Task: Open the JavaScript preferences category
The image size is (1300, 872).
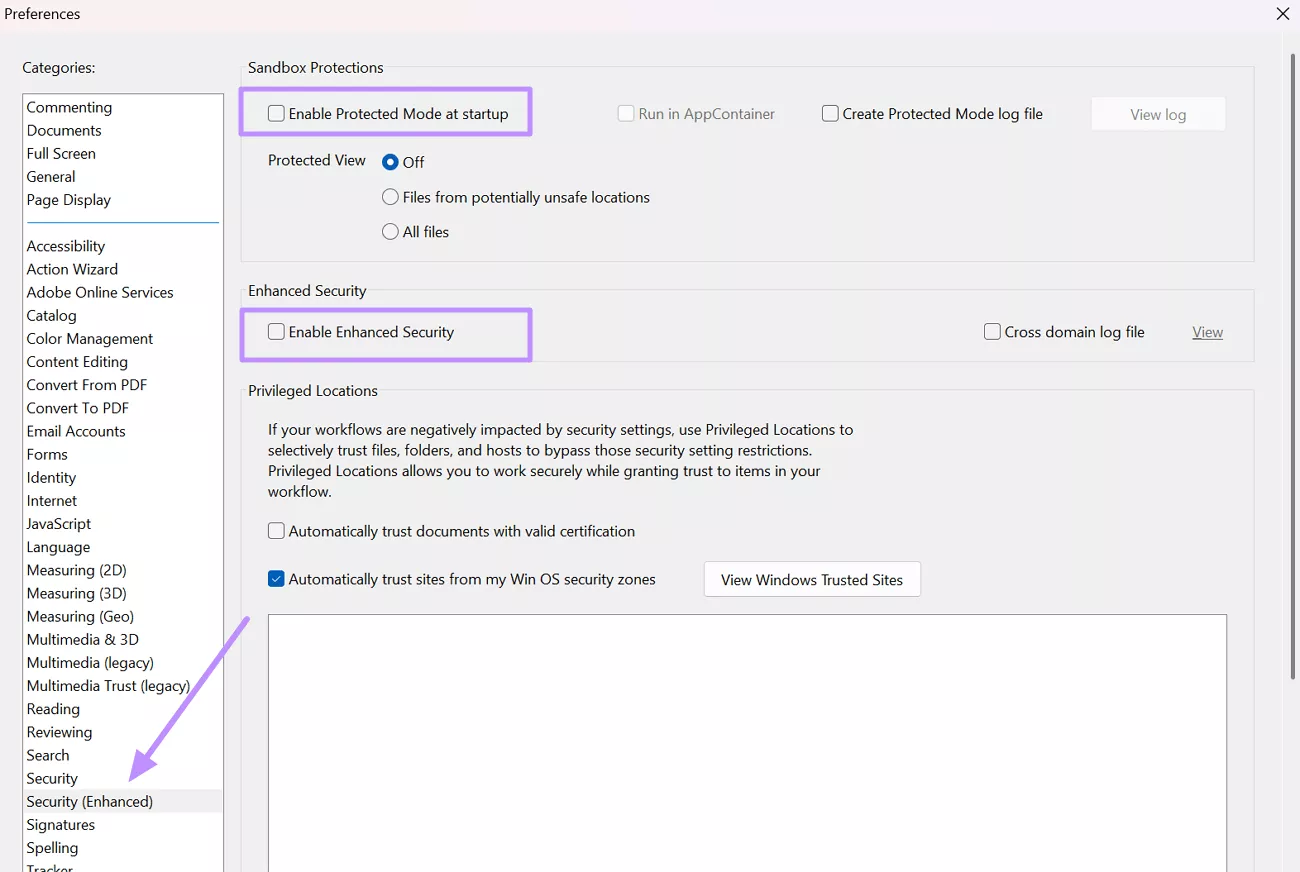Action: coord(58,523)
